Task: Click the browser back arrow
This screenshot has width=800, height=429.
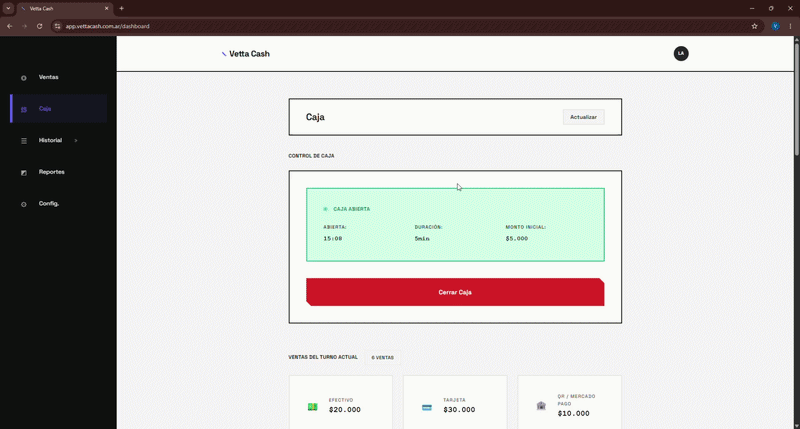Action: pos(10,26)
